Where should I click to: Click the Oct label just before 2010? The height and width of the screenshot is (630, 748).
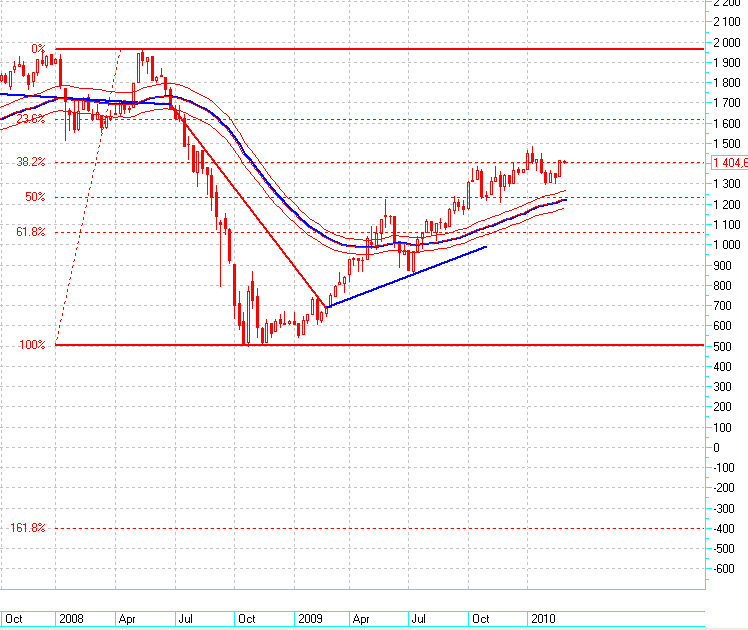(480, 619)
